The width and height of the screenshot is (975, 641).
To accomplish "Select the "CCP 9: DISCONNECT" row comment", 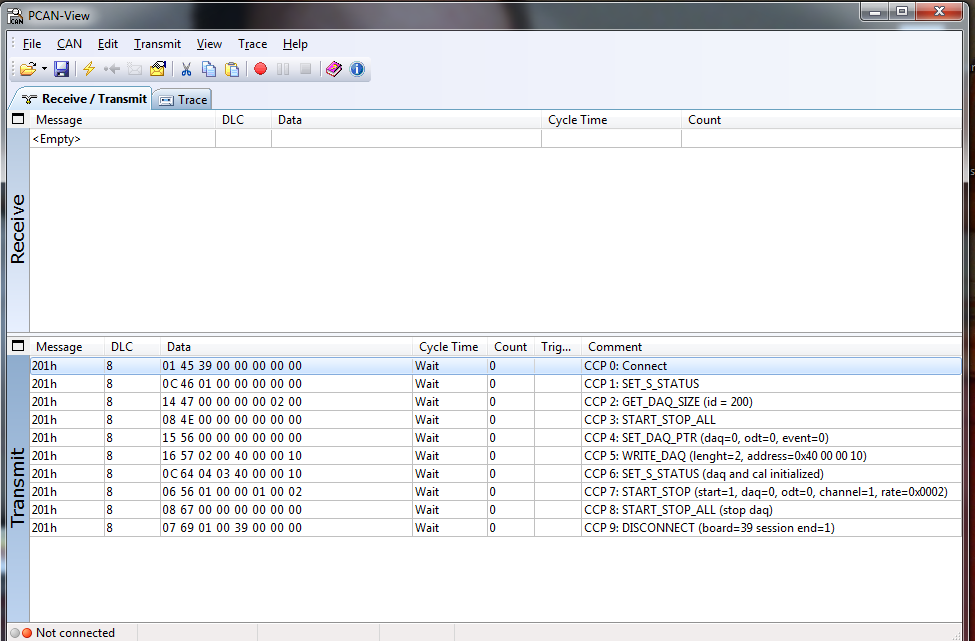I will 709,528.
